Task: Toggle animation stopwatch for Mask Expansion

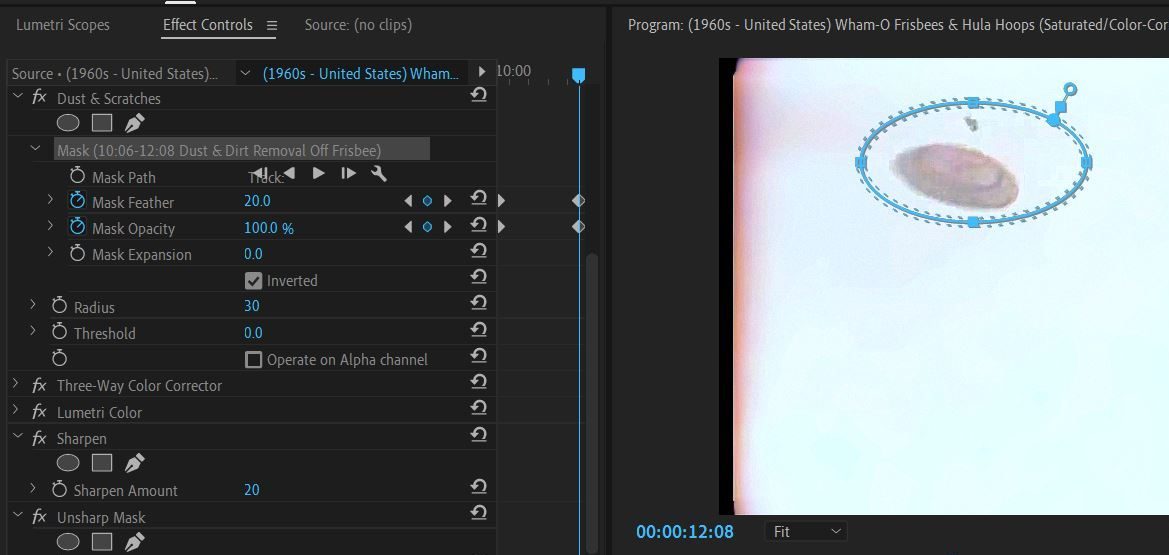Action: coord(77,253)
